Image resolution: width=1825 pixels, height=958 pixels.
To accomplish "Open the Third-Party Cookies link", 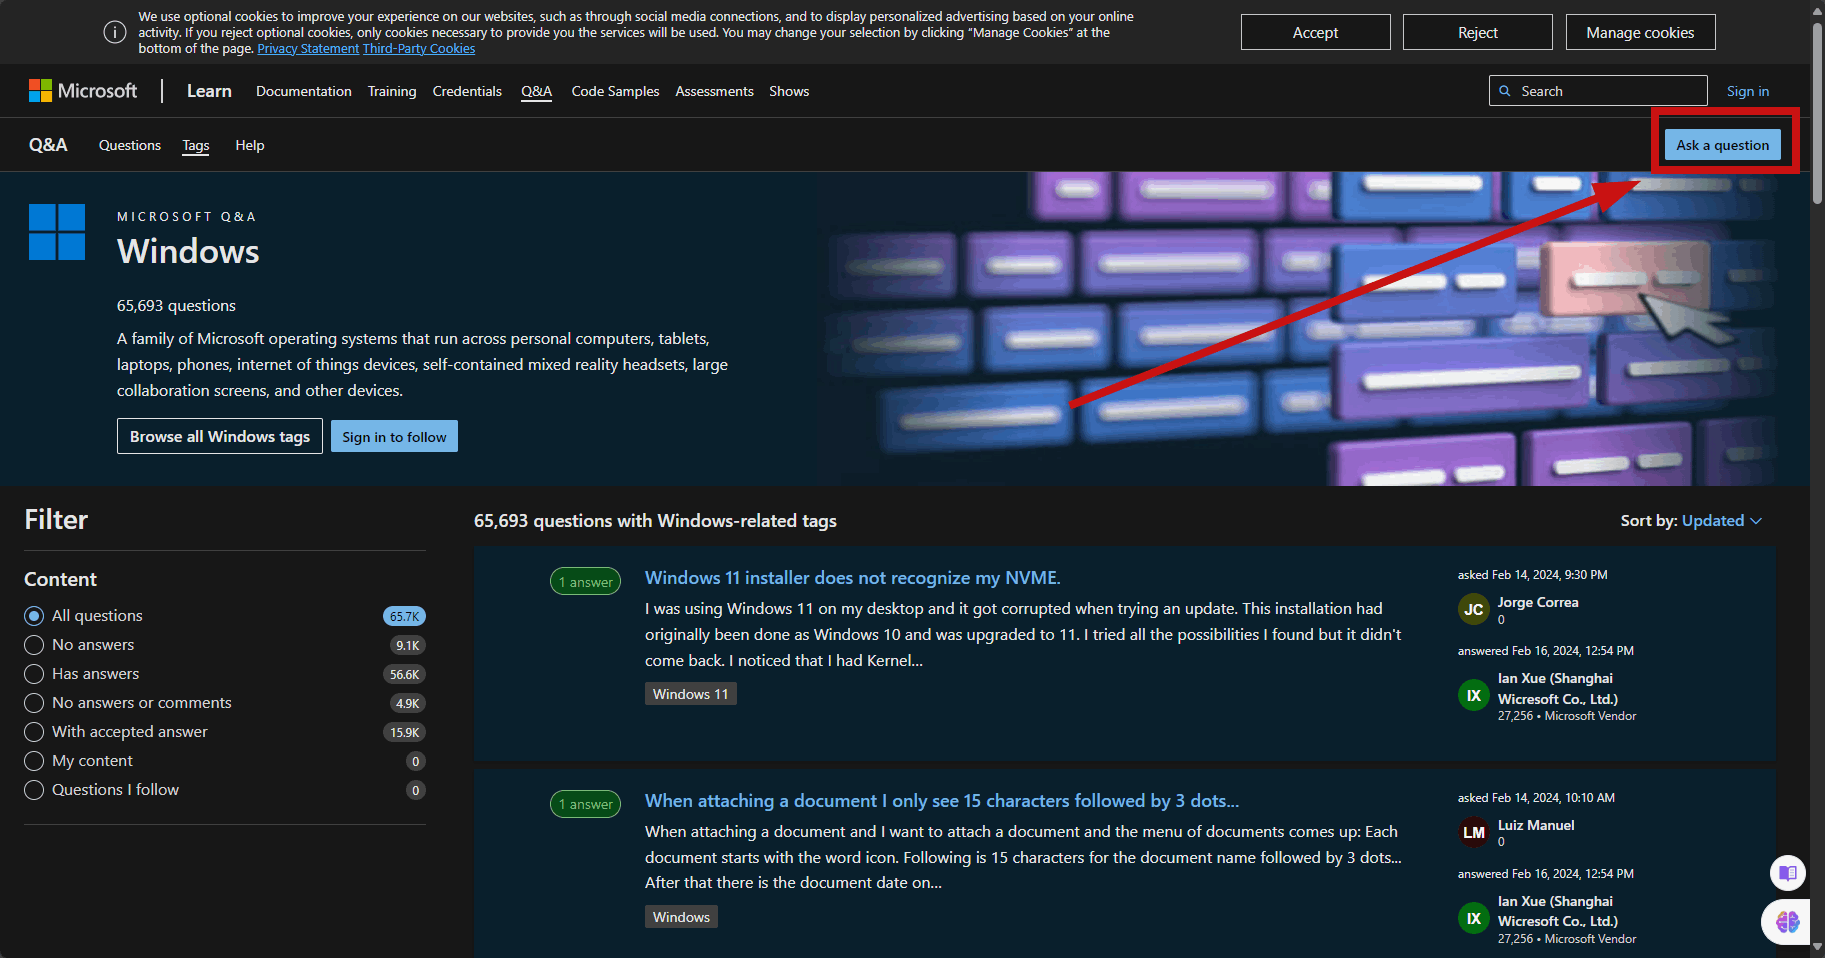I will pyautogui.click(x=419, y=49).
